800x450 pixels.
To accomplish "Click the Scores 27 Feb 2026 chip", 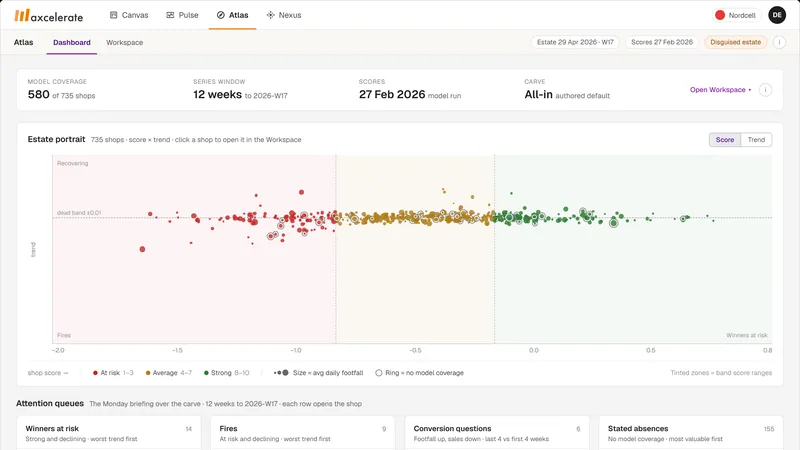I will [x=662, y=42].
